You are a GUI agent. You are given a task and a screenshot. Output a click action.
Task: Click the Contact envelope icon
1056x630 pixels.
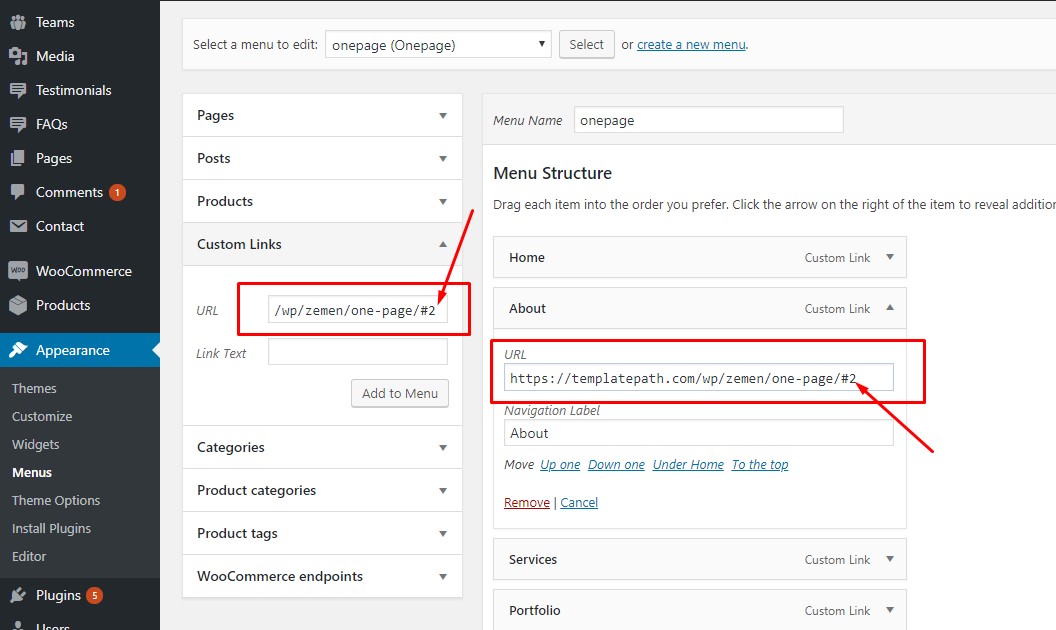17,226
